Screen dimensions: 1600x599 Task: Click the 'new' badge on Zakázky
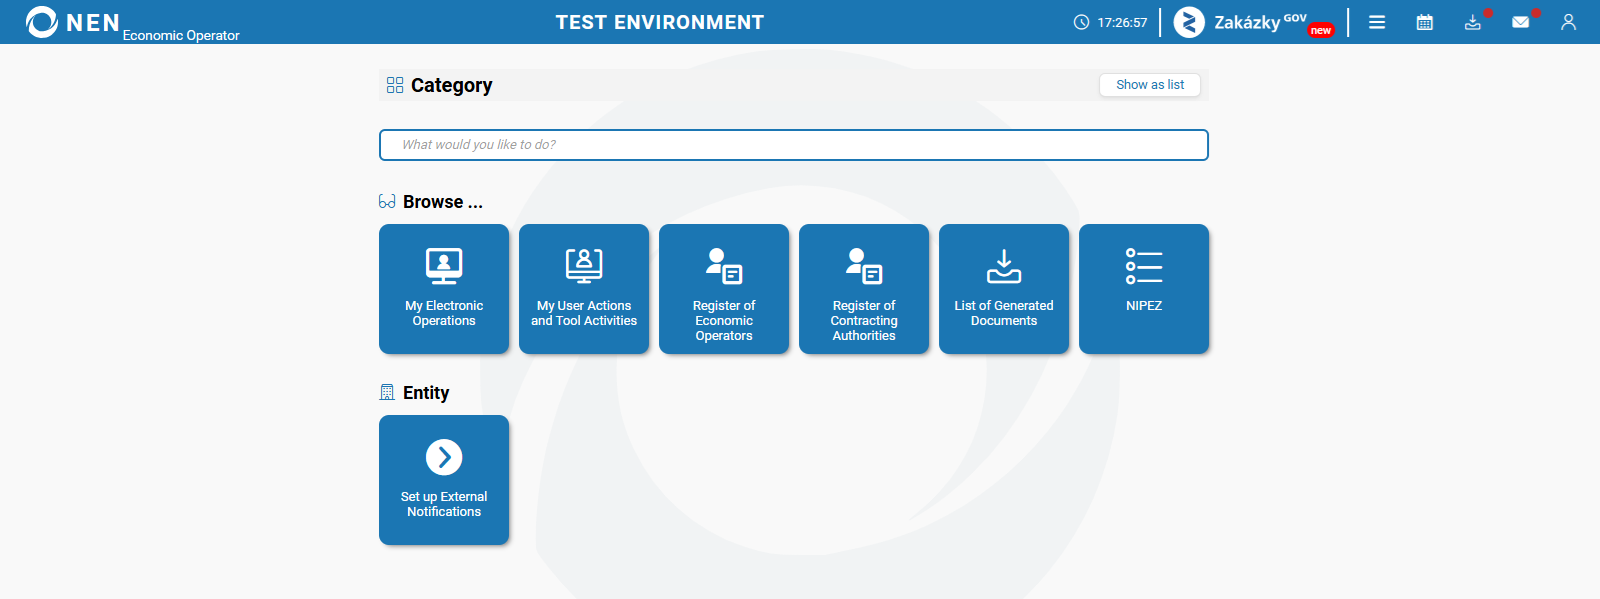(x=1321, y=30)
